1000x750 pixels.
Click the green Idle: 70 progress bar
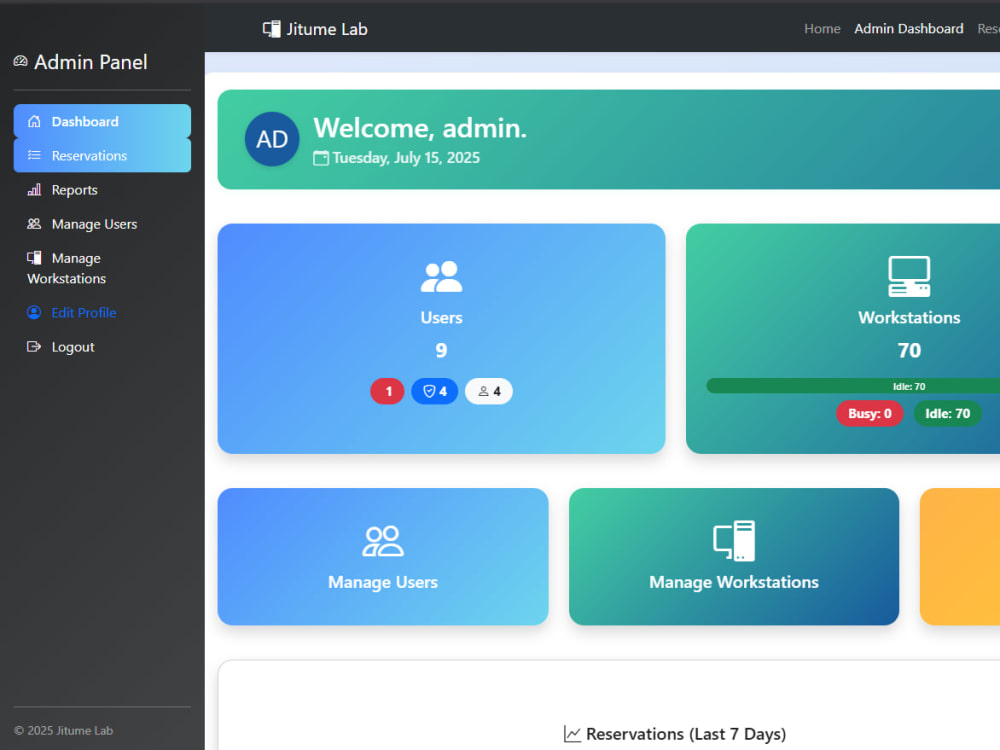853,386
